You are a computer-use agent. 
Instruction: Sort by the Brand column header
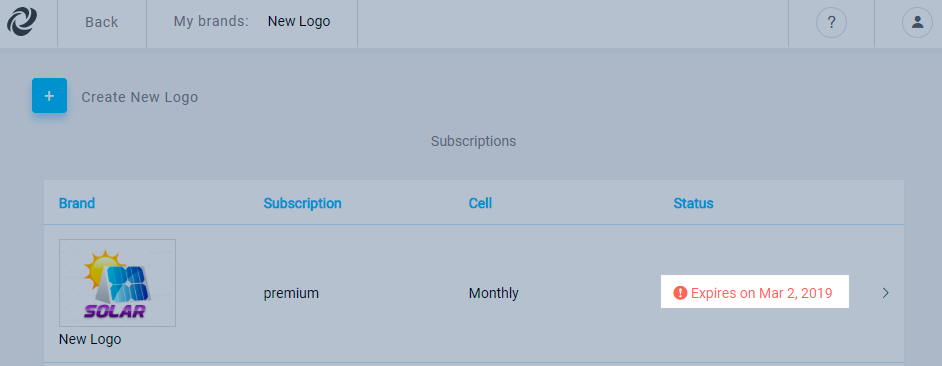click(77, 203)
